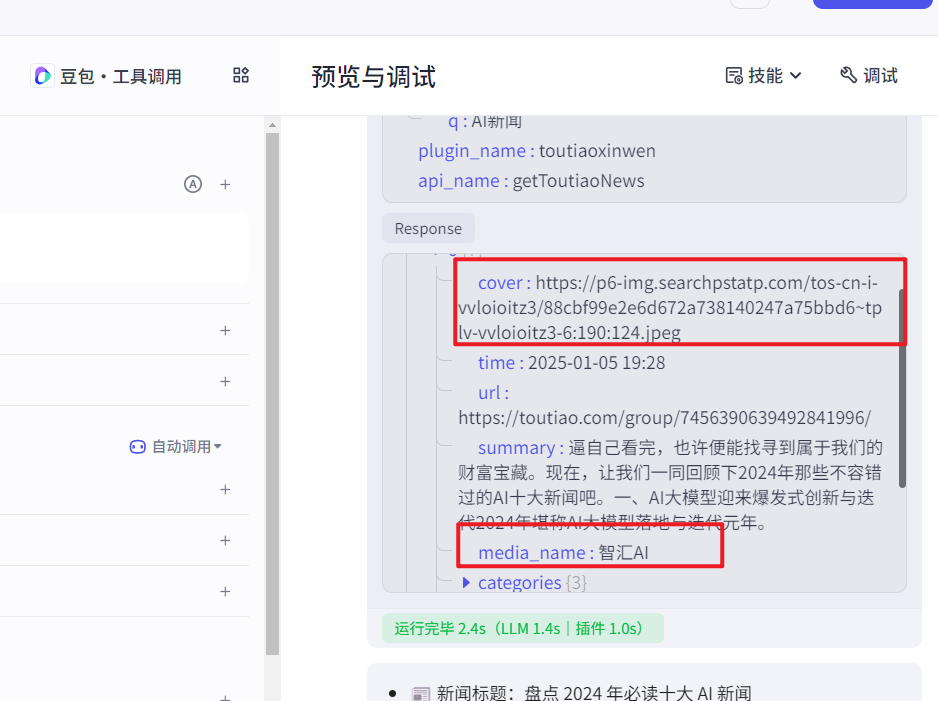Click the Doubao logo icon
The width and height of the screenshot is (938, 701).
[x=42, y=76]
